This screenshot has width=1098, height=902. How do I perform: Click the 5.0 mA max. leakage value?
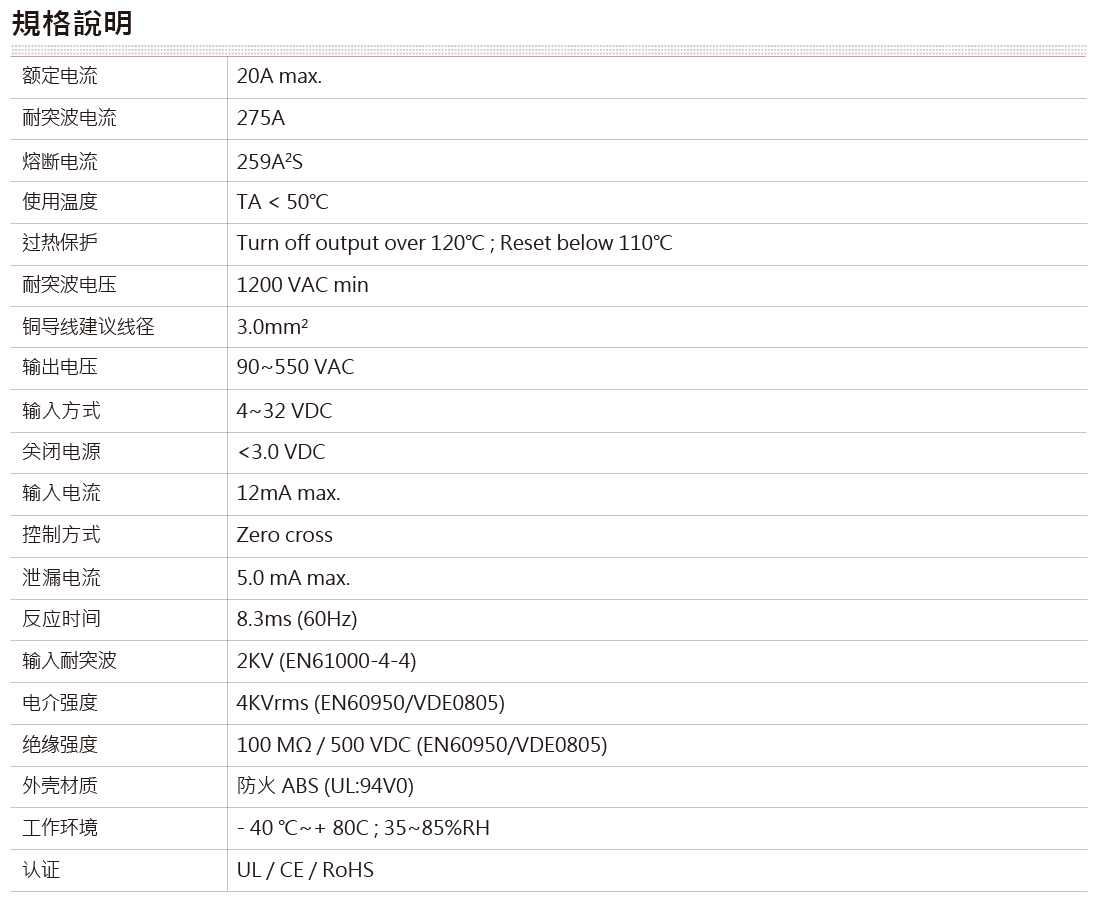tap(293, 578)
